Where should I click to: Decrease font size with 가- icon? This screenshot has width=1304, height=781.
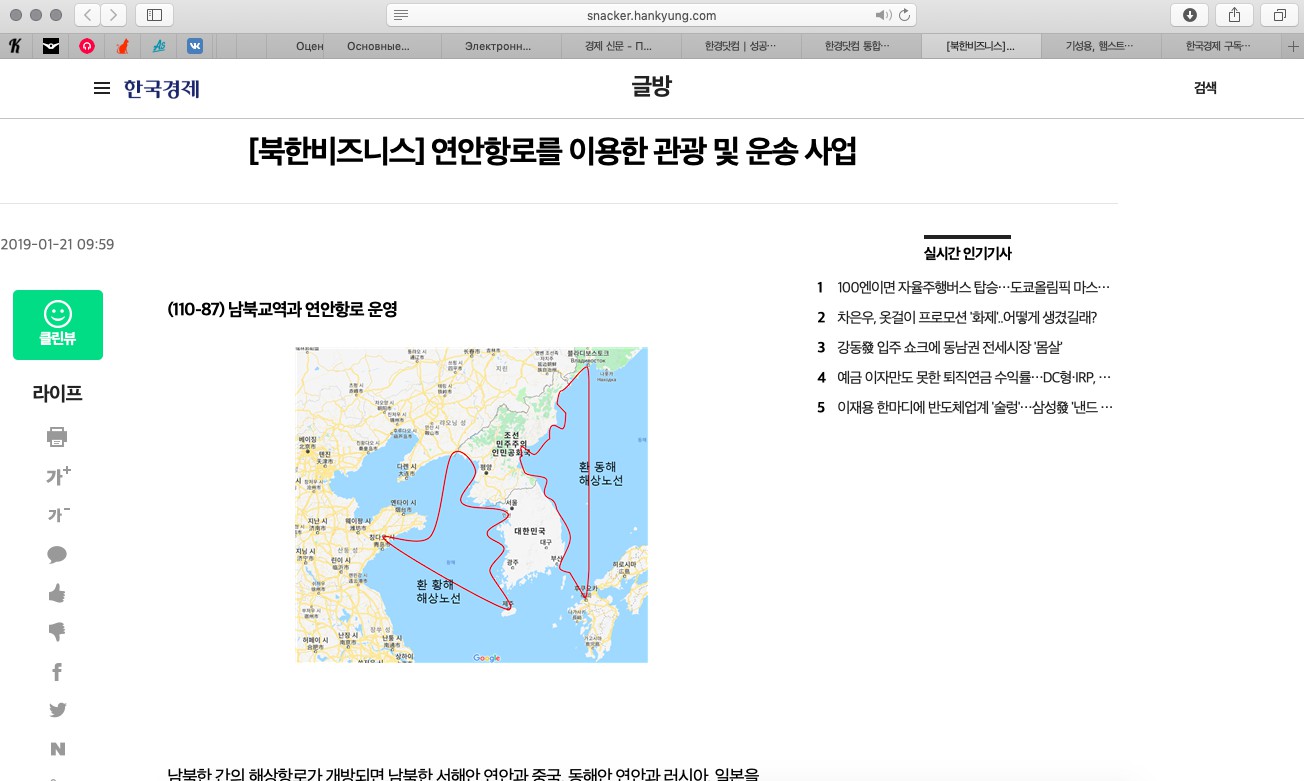58,515
